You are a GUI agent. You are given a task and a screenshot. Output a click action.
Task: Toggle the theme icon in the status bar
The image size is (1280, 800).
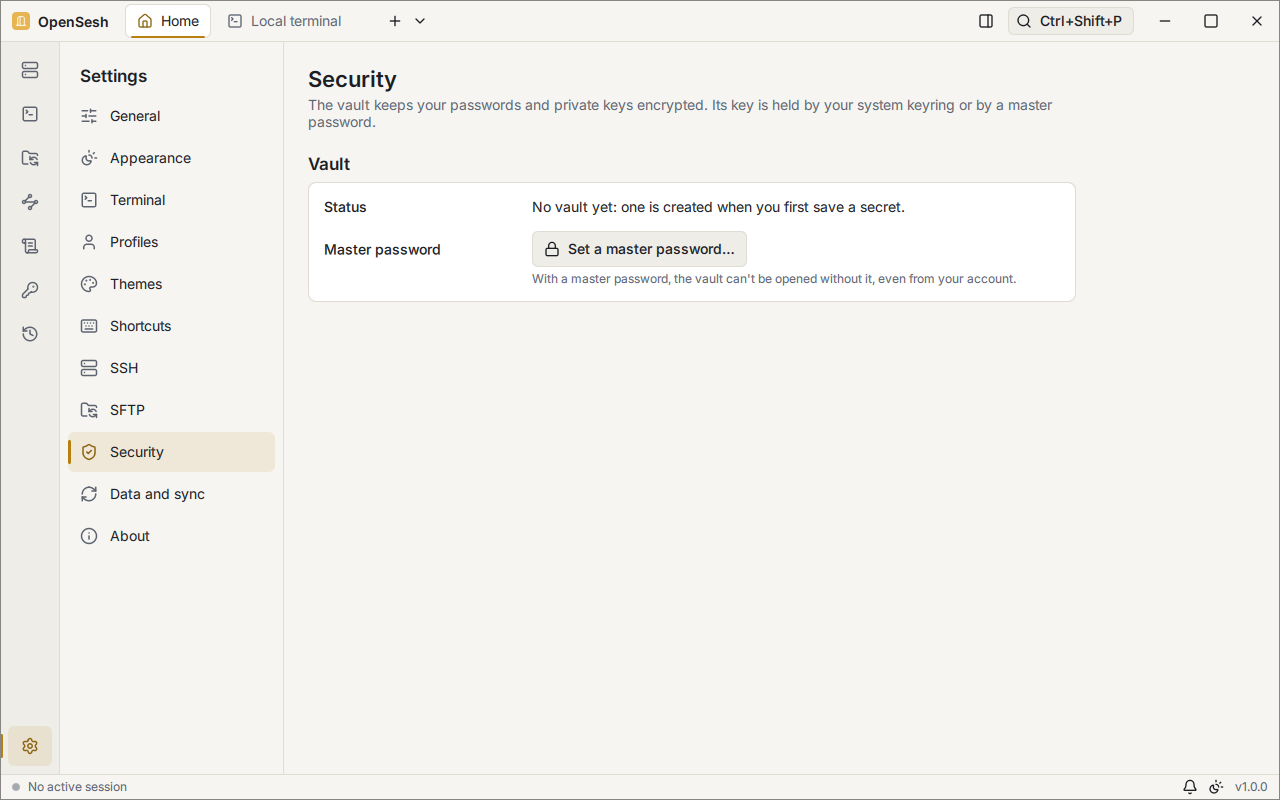pyautogui.click(x=1216, y=787)
